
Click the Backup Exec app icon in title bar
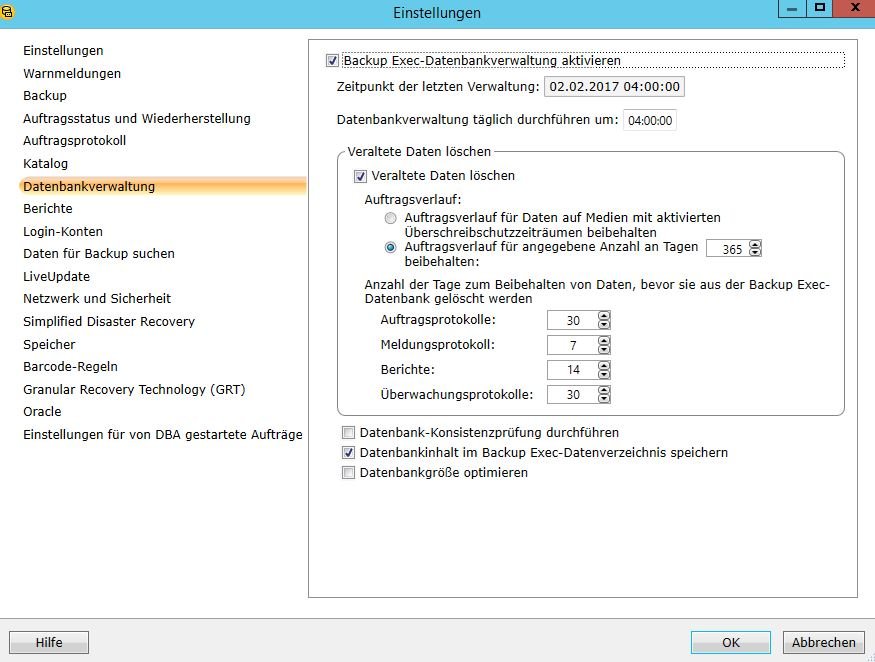click(7, 11)
